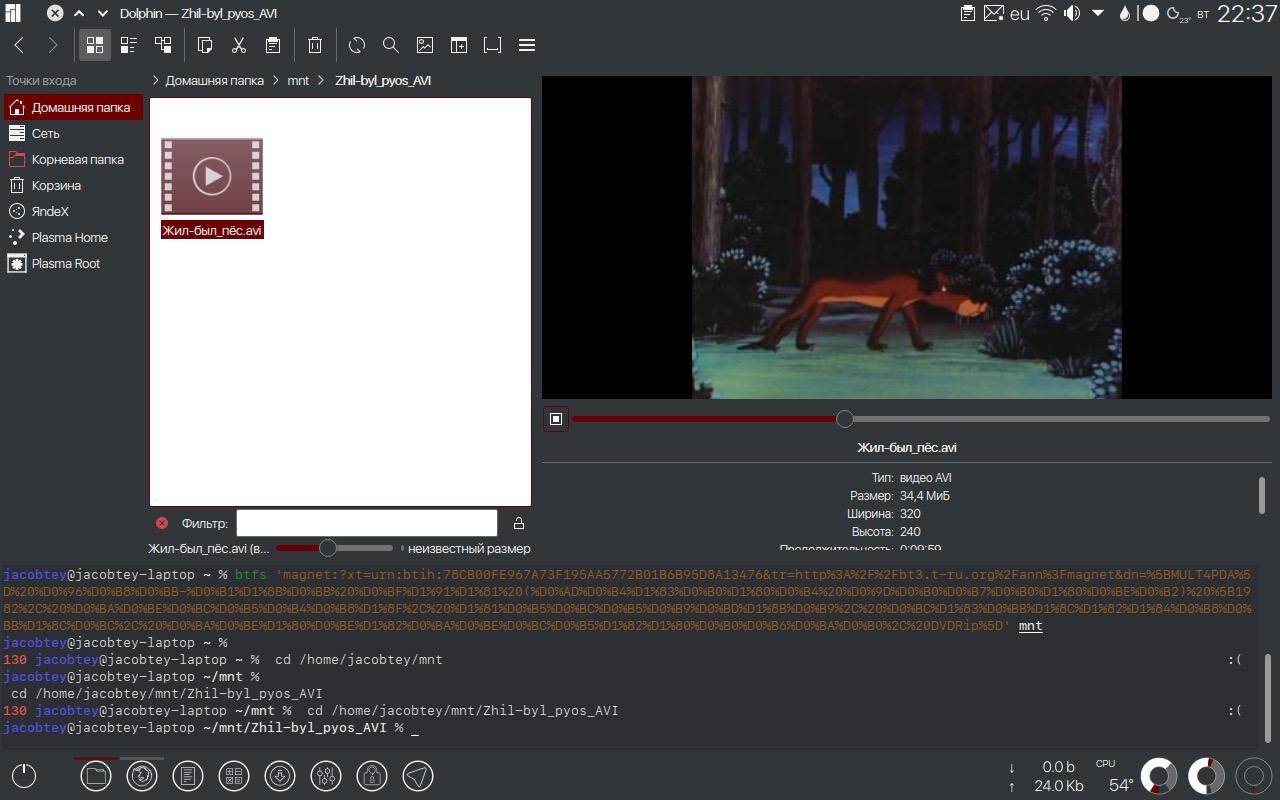Viewport: 1280px width, 800px height.
Task: Expand breadcrumb chevron before mnt
Action: (x=275, y=80)
